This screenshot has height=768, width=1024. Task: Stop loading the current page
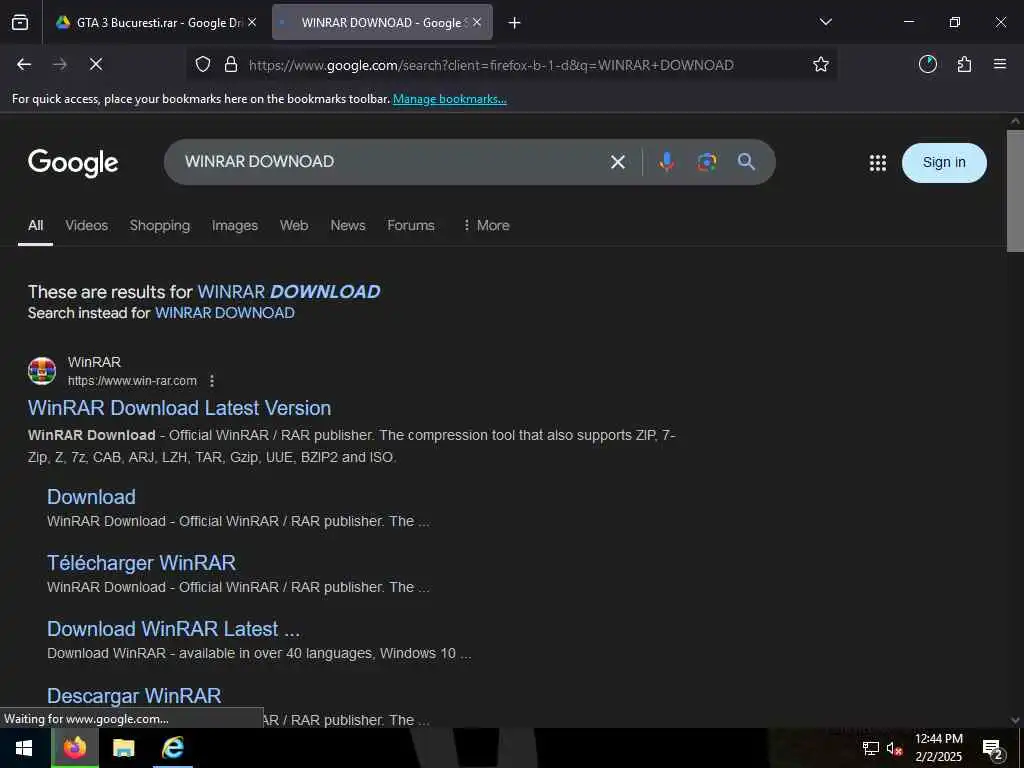pos(95,64)
